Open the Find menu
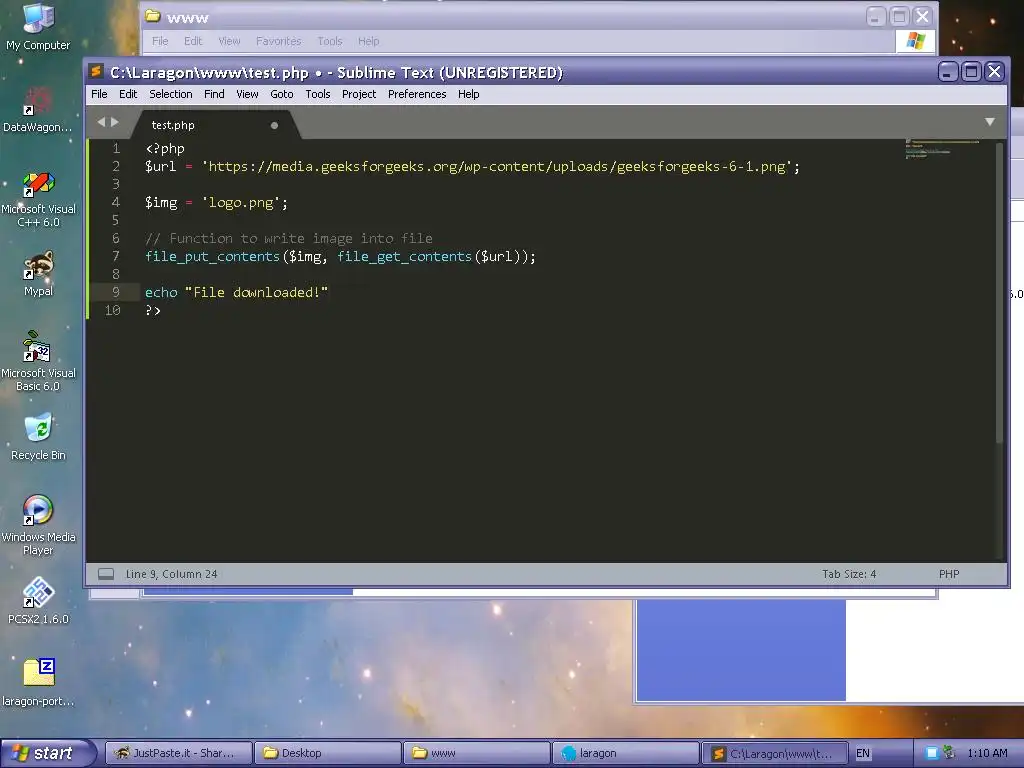The height and width of the screenshot is (768, 1024). (x=214, y=94)
